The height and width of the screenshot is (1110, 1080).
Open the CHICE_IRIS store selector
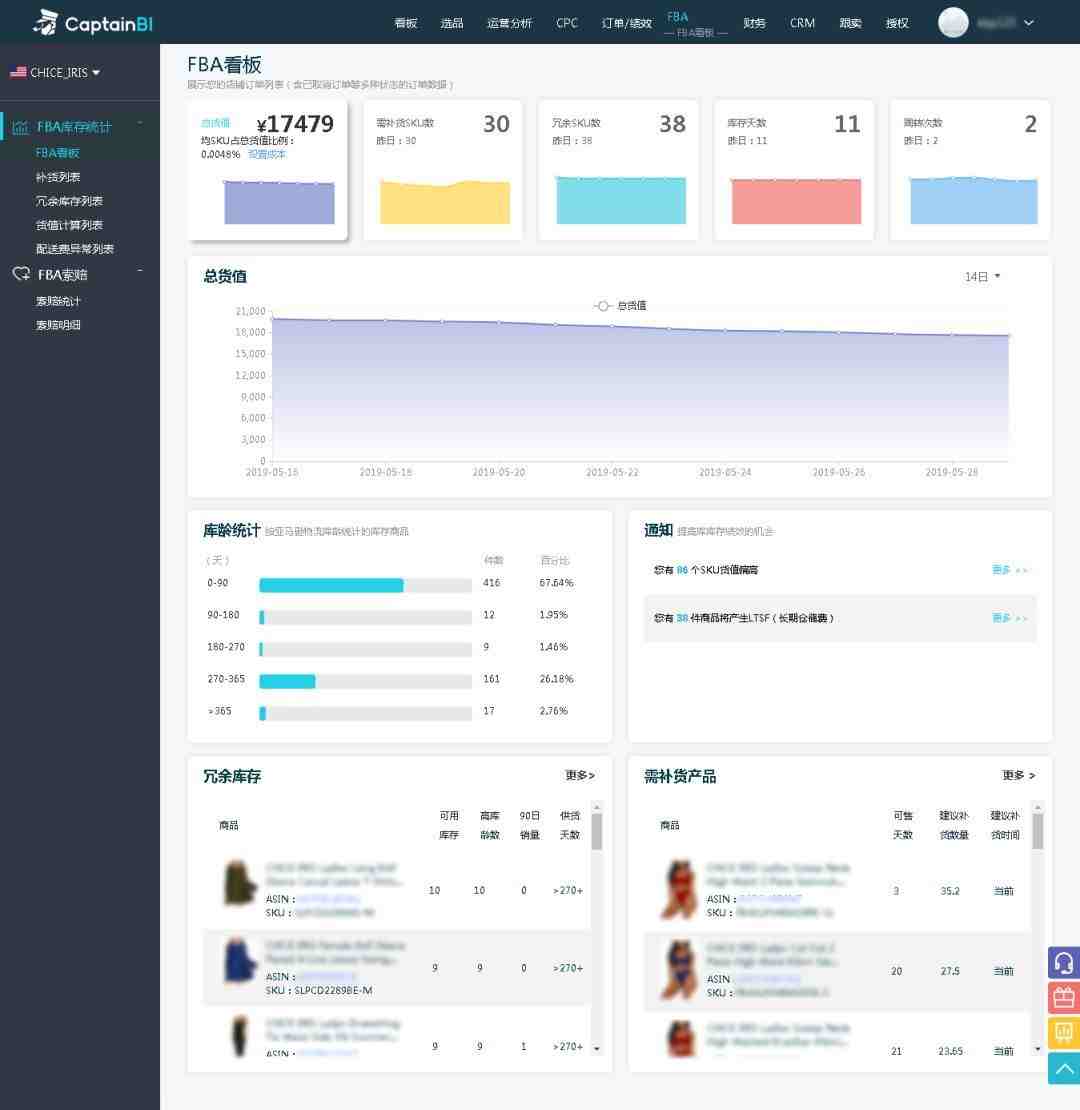[55, 72]
